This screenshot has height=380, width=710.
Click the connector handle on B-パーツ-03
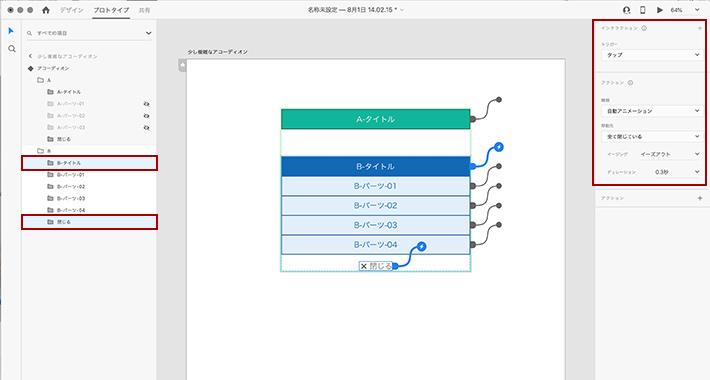[473, 225]
